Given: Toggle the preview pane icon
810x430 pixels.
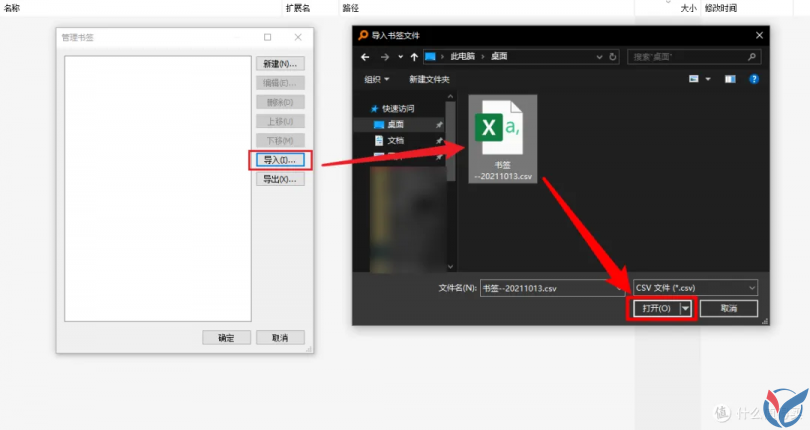Looking at the screenshot, I should click(730, 79).
